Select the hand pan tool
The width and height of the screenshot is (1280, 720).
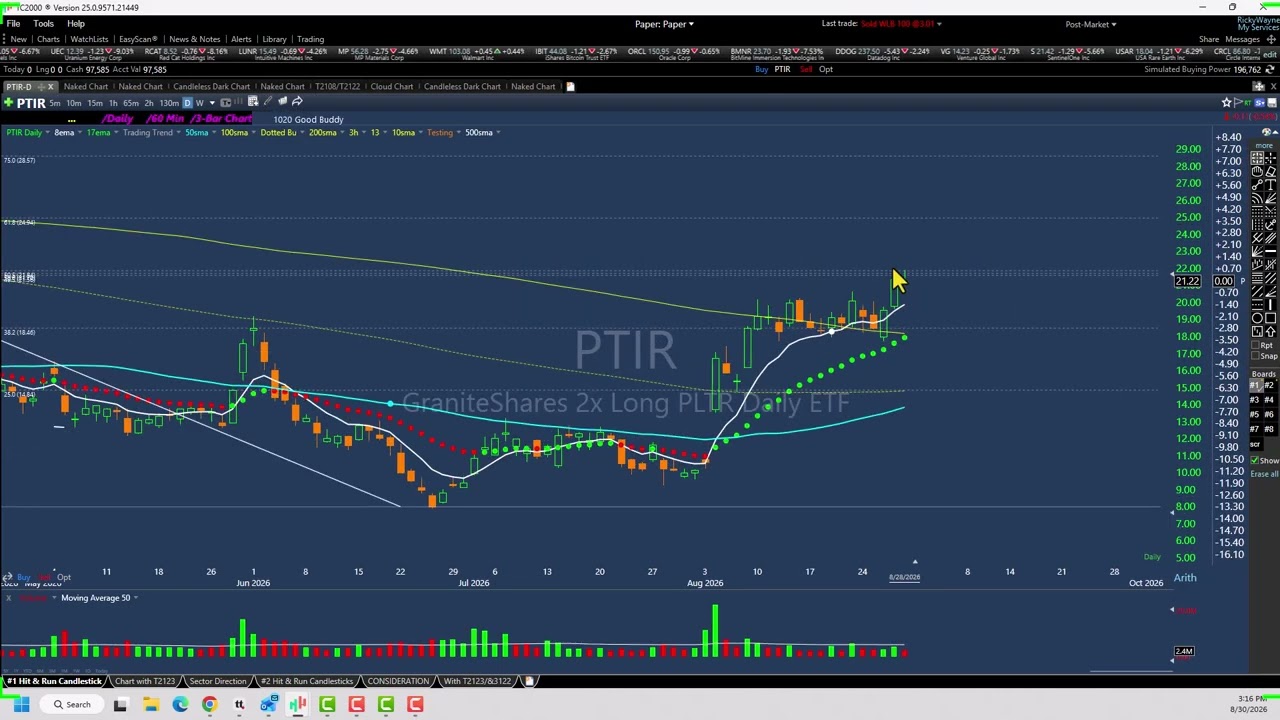1257,171
